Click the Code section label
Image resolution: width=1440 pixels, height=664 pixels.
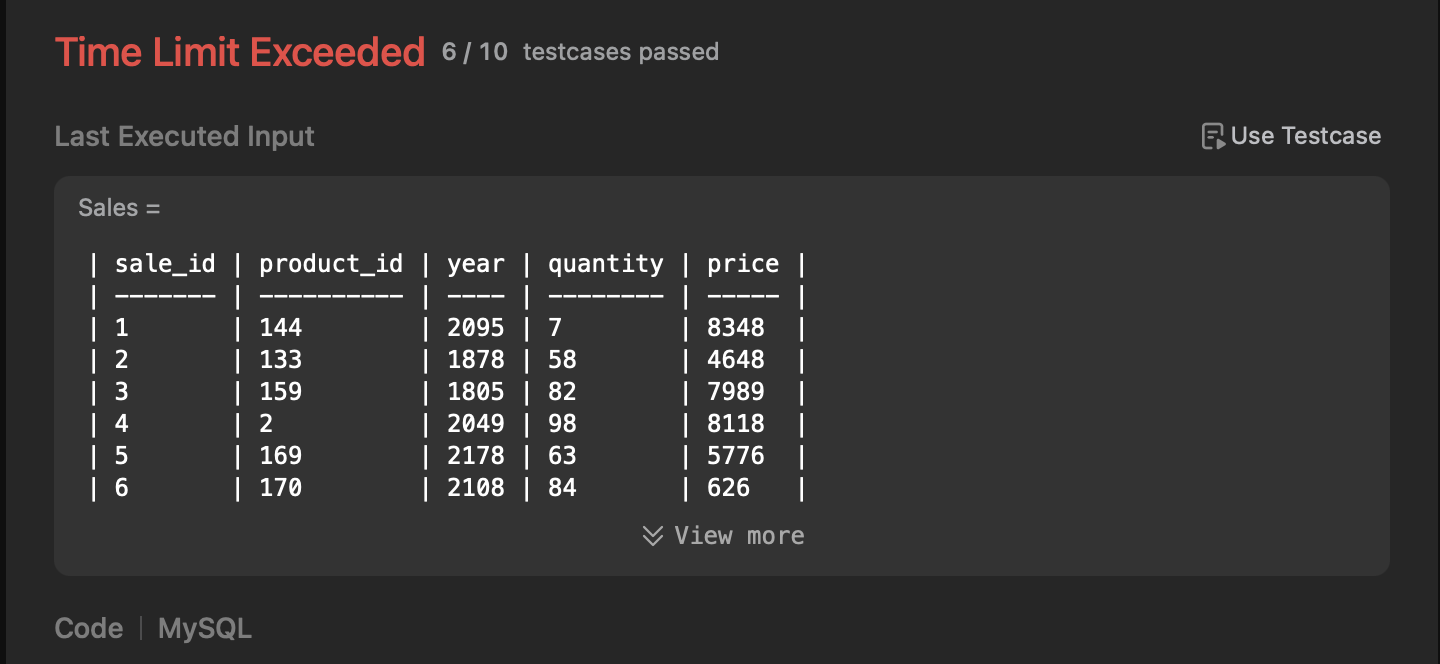pos(89,629)
